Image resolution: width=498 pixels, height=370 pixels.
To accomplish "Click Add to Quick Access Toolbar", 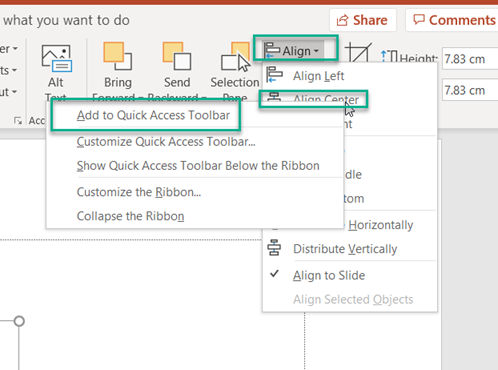I will [x=195, y=115].
